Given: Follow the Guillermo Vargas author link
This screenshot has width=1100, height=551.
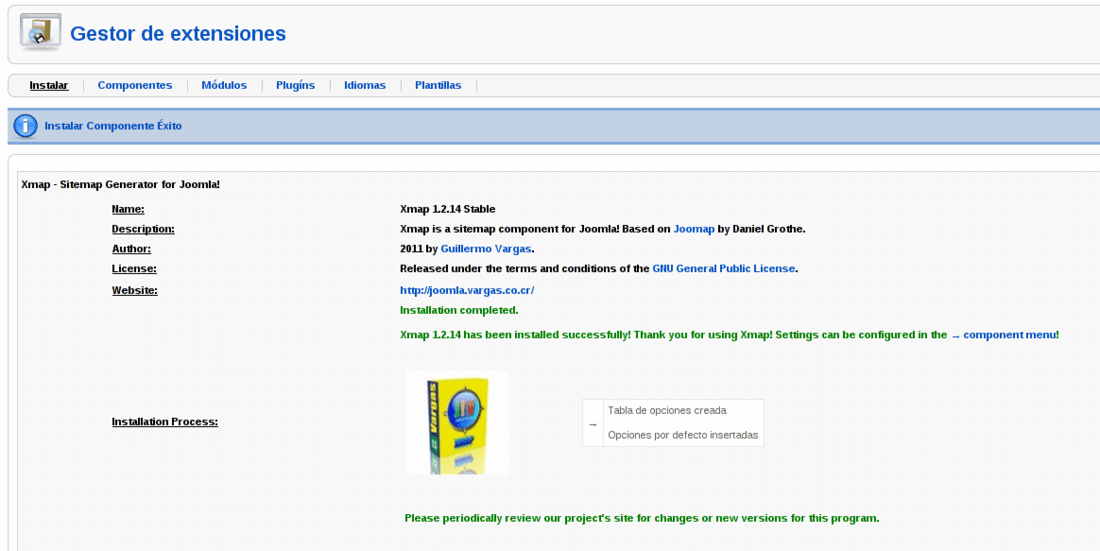Looking at the screenshot, I should pos(485,248).
